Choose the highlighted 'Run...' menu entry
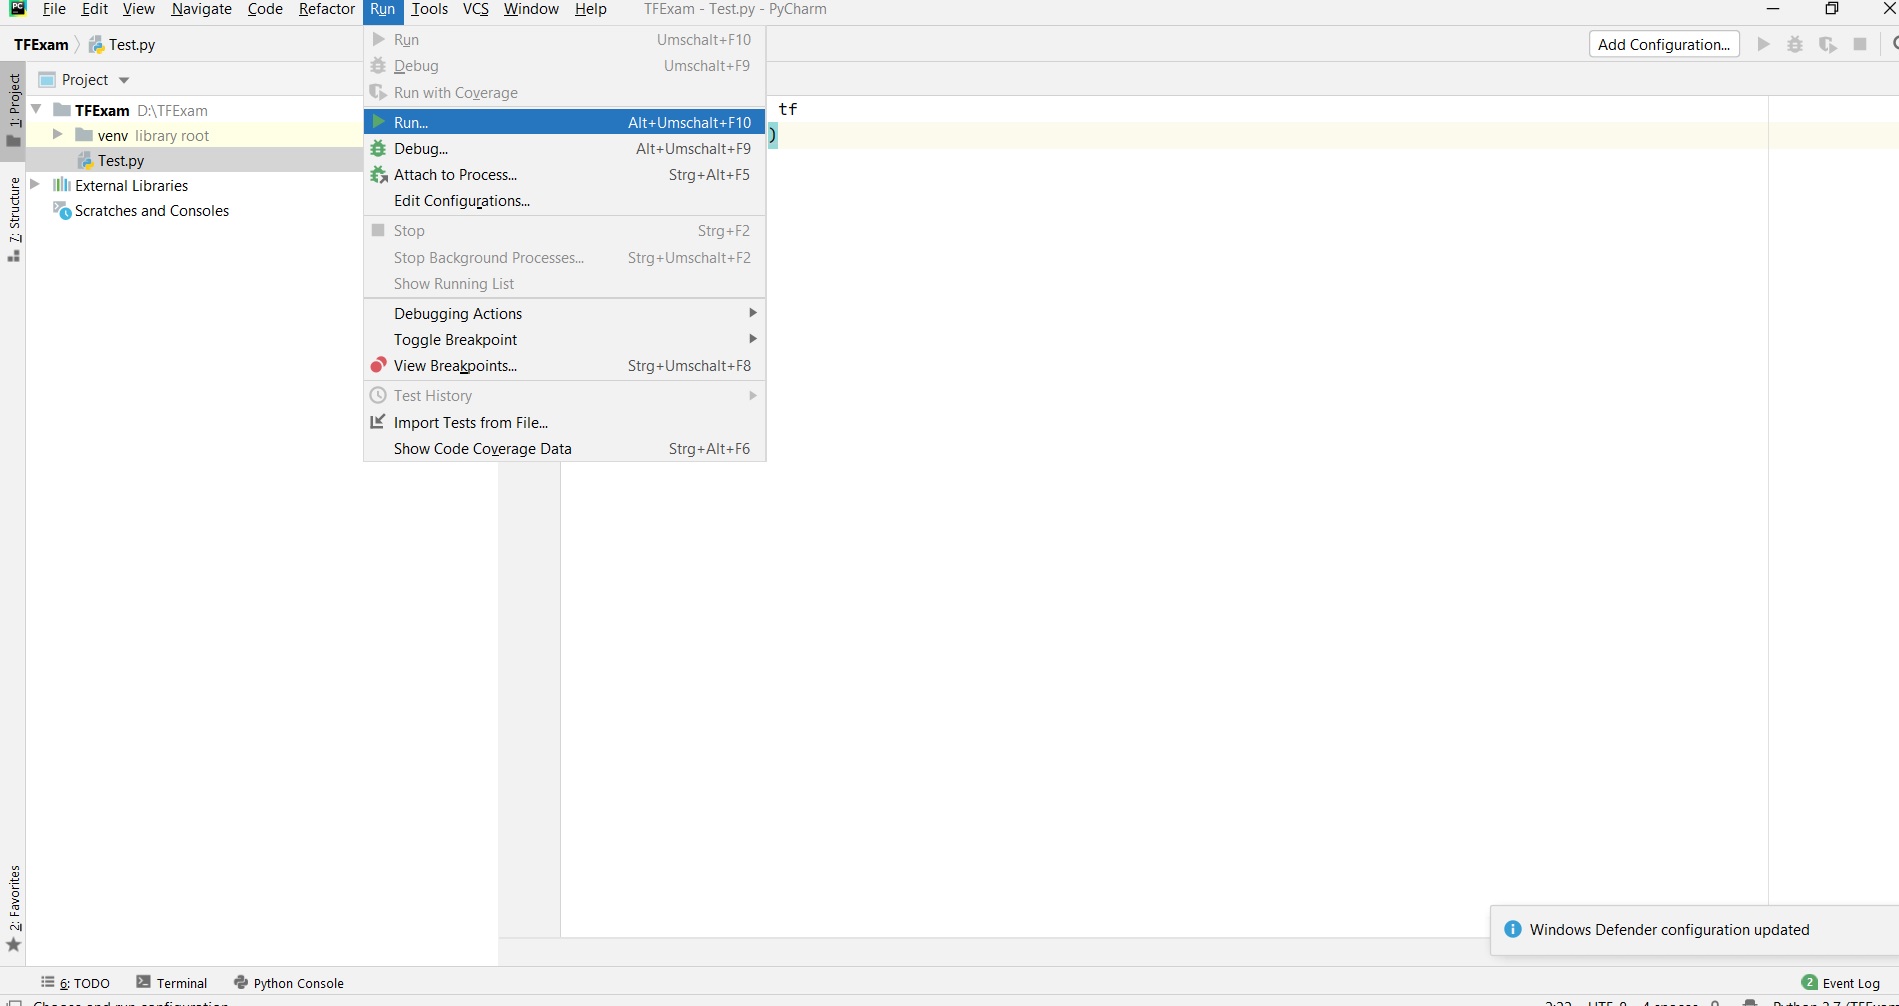This screenshot has width=1899, height=1006. pyautogui.click(x=564, y=122)
